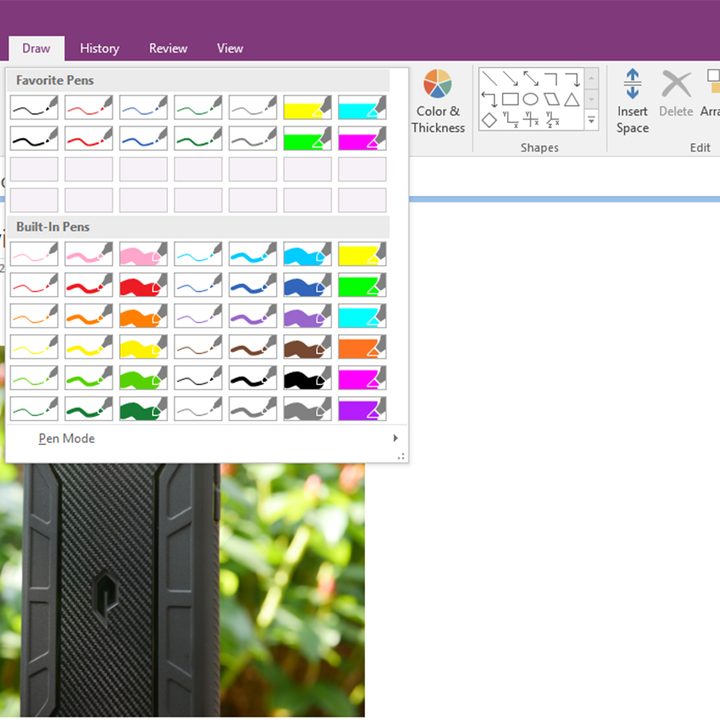This screenshot has height=720, width=720.
Task: Pick the thick red built-in pen
Action: (x=143, y=285)
